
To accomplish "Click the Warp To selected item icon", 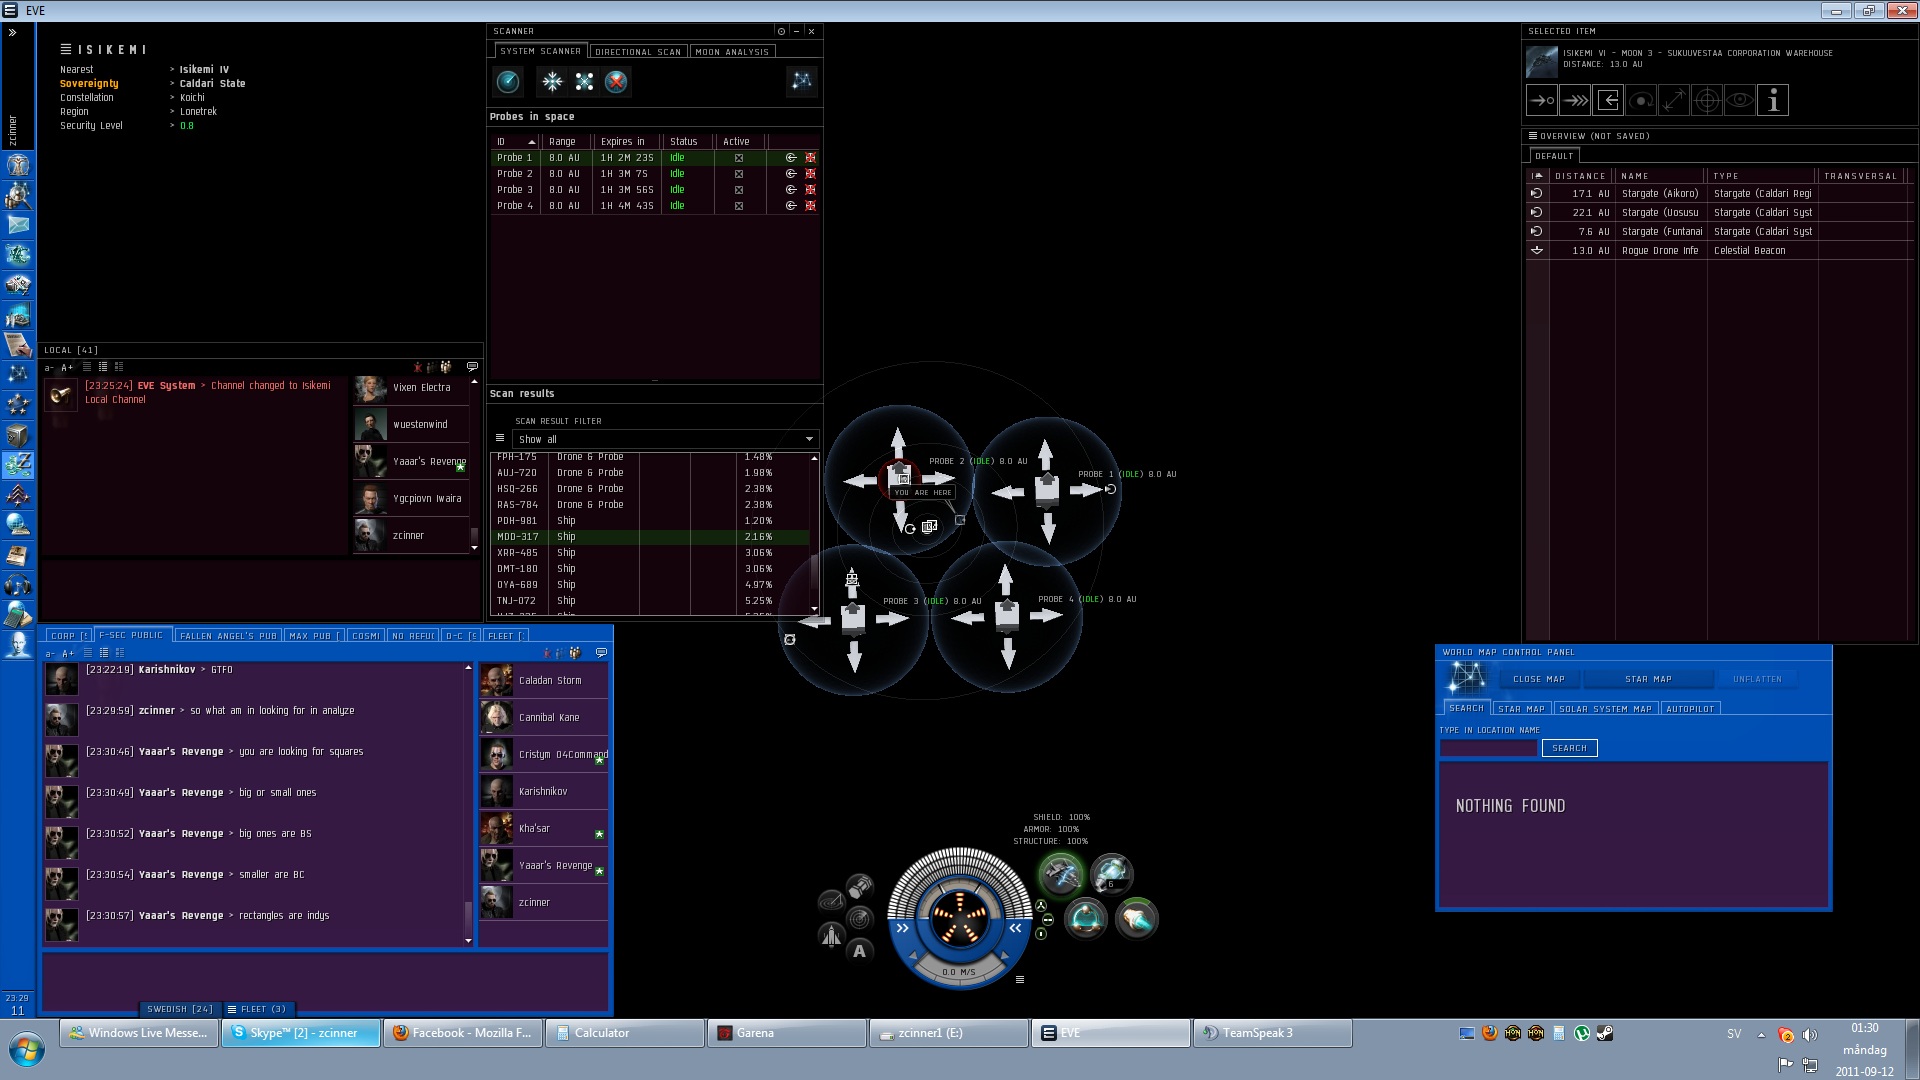I will (x=1575, y=100).
